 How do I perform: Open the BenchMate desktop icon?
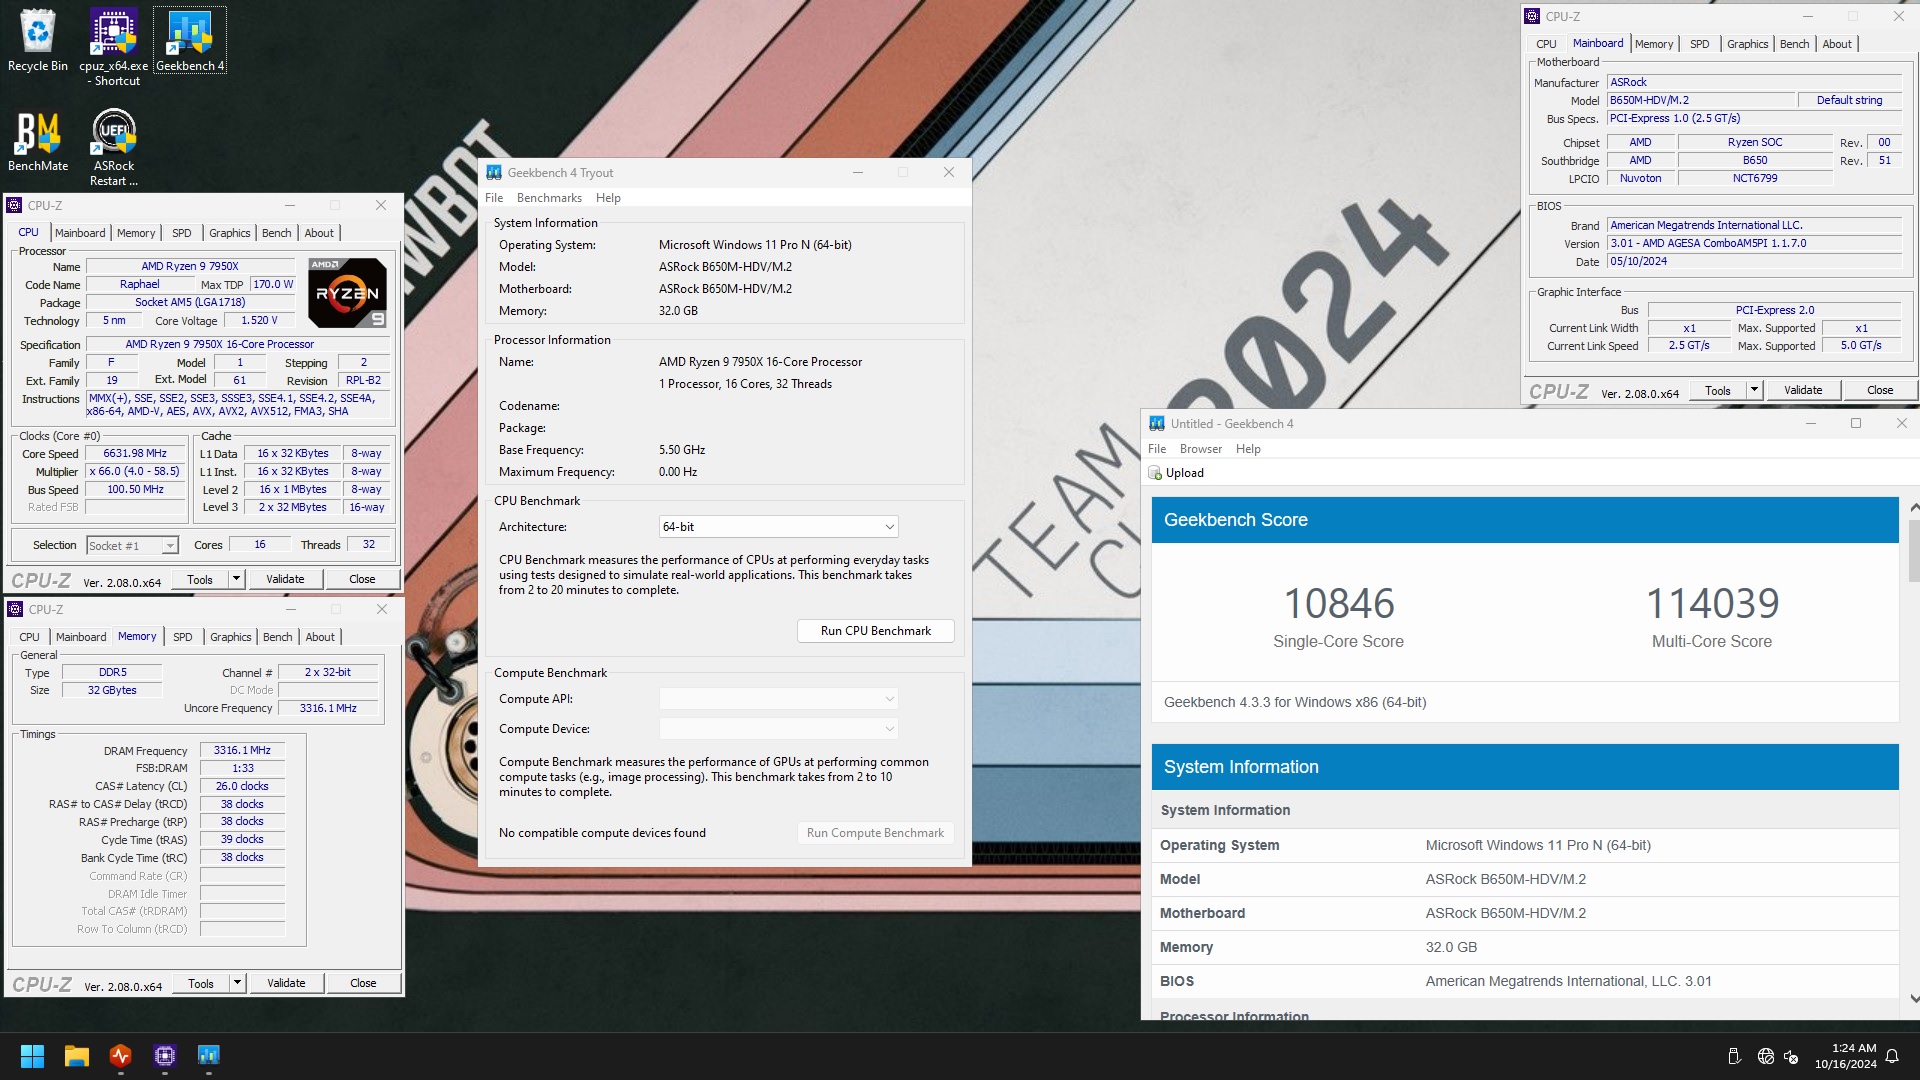tap(38, 140)
